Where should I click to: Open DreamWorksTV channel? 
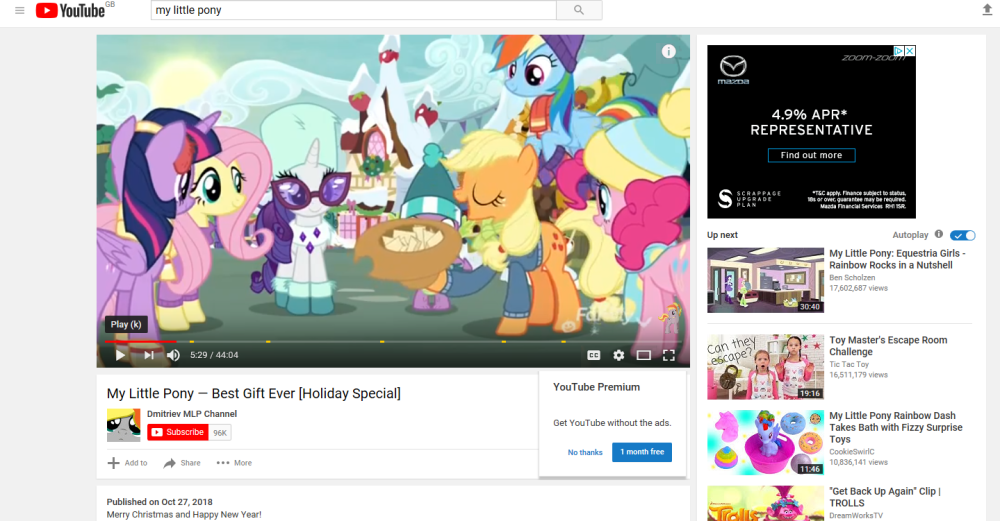click(856, 515)
